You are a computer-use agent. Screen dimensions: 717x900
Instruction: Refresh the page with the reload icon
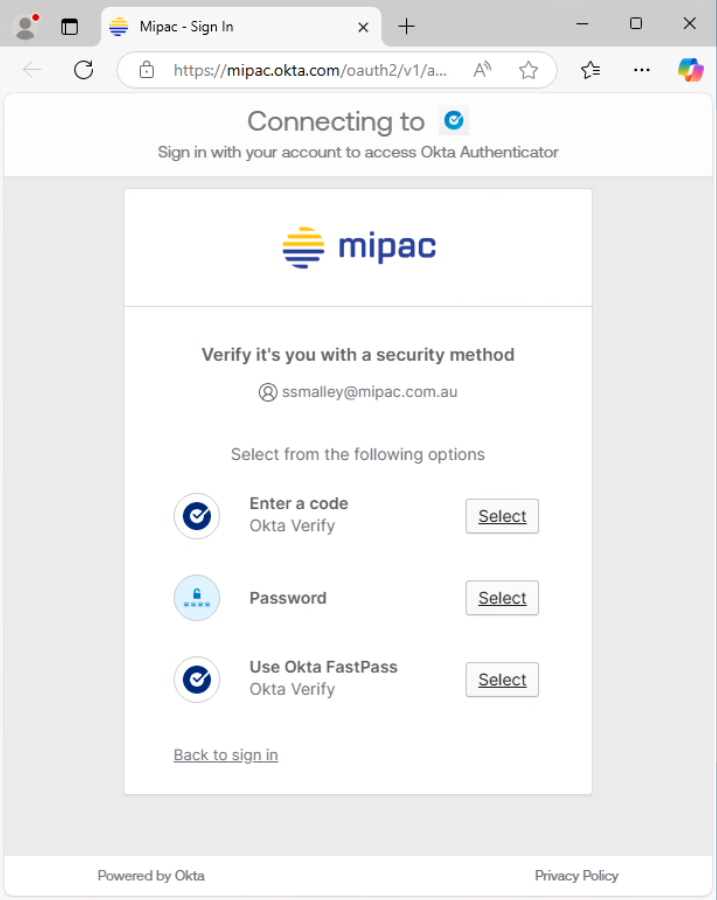pos(84,70)
